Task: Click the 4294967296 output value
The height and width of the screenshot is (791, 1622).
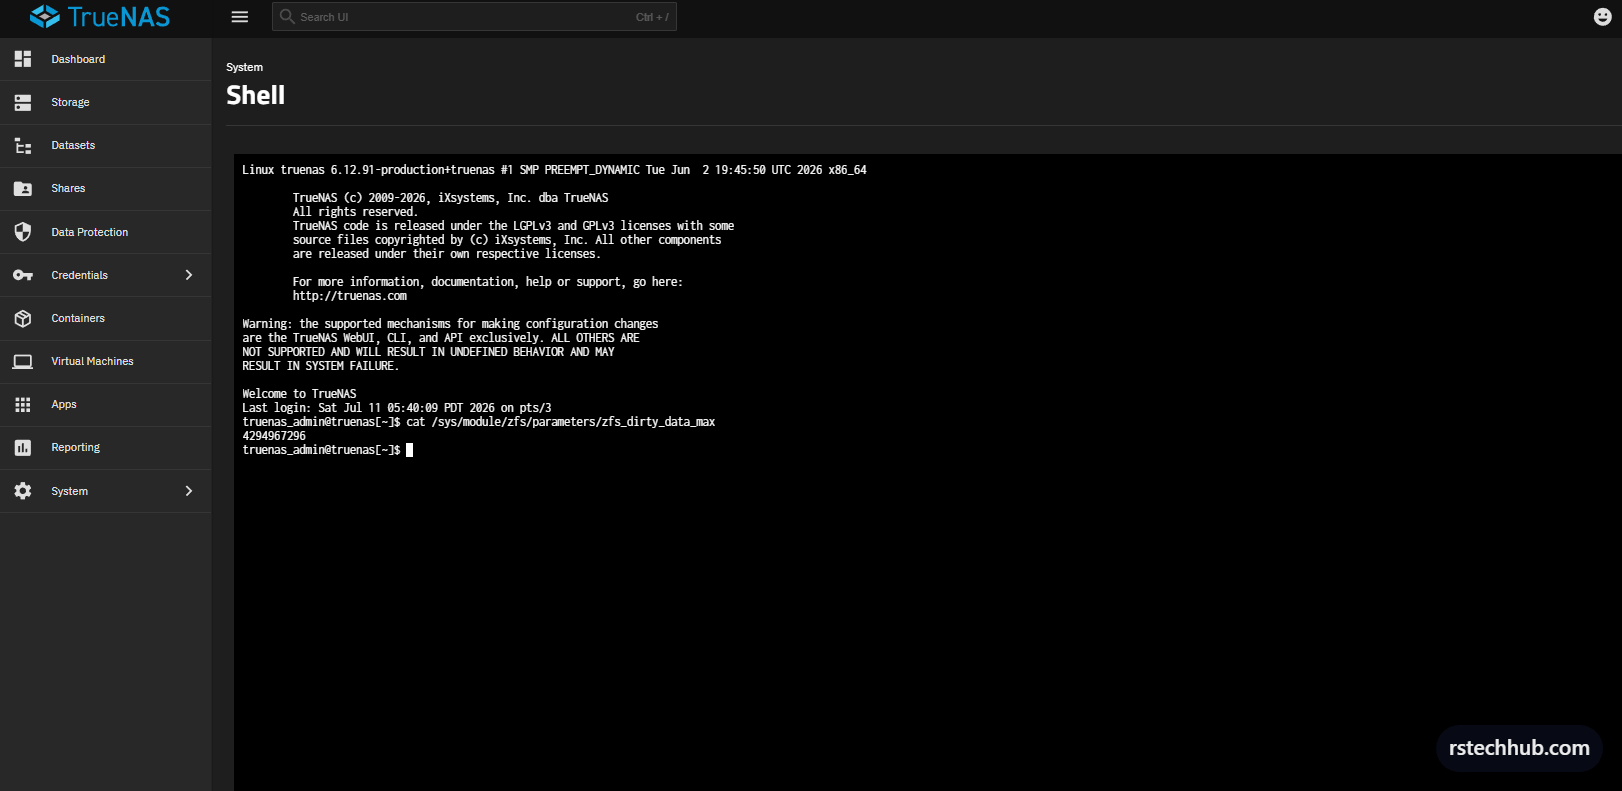Action: (274, 436)
